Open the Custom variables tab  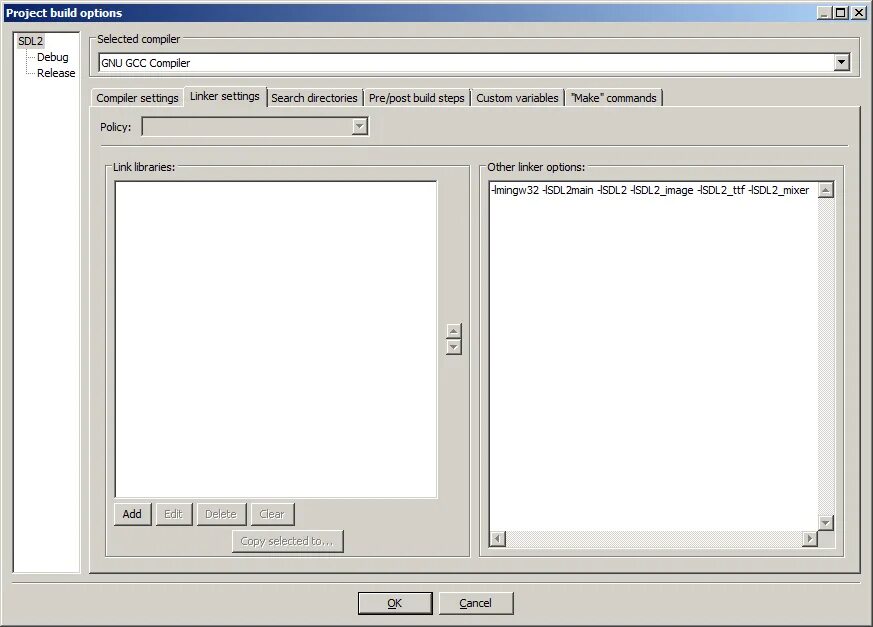517,98
